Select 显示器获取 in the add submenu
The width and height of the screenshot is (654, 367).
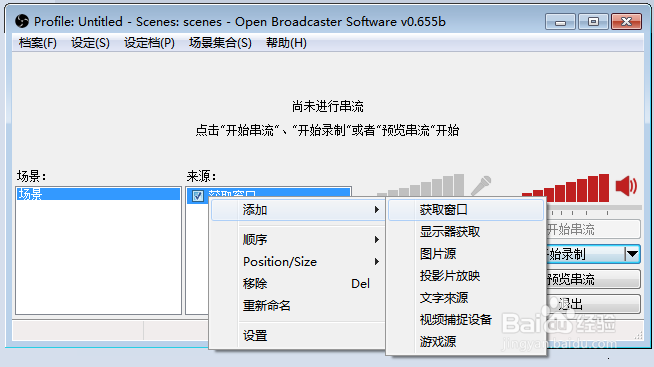[466, 231]
